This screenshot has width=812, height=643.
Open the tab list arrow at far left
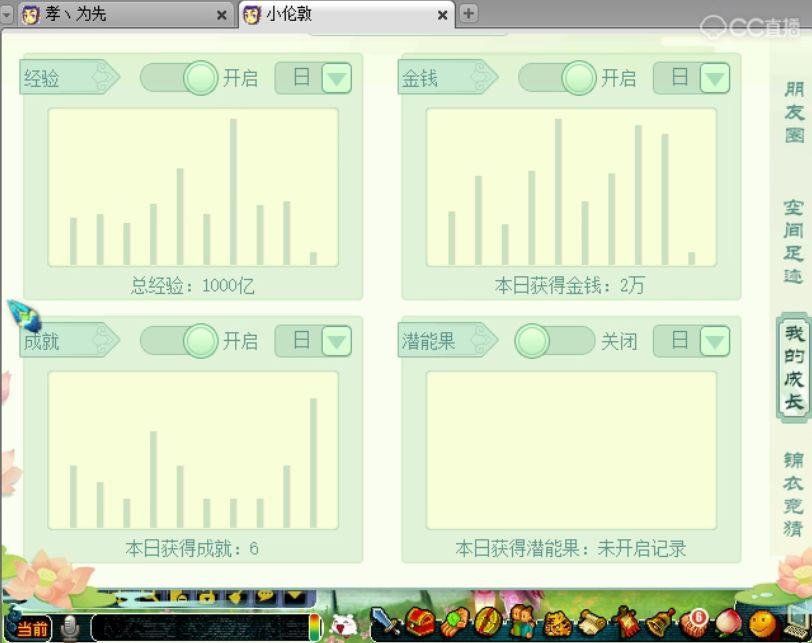pyautogui.click(x=7, y=15)
